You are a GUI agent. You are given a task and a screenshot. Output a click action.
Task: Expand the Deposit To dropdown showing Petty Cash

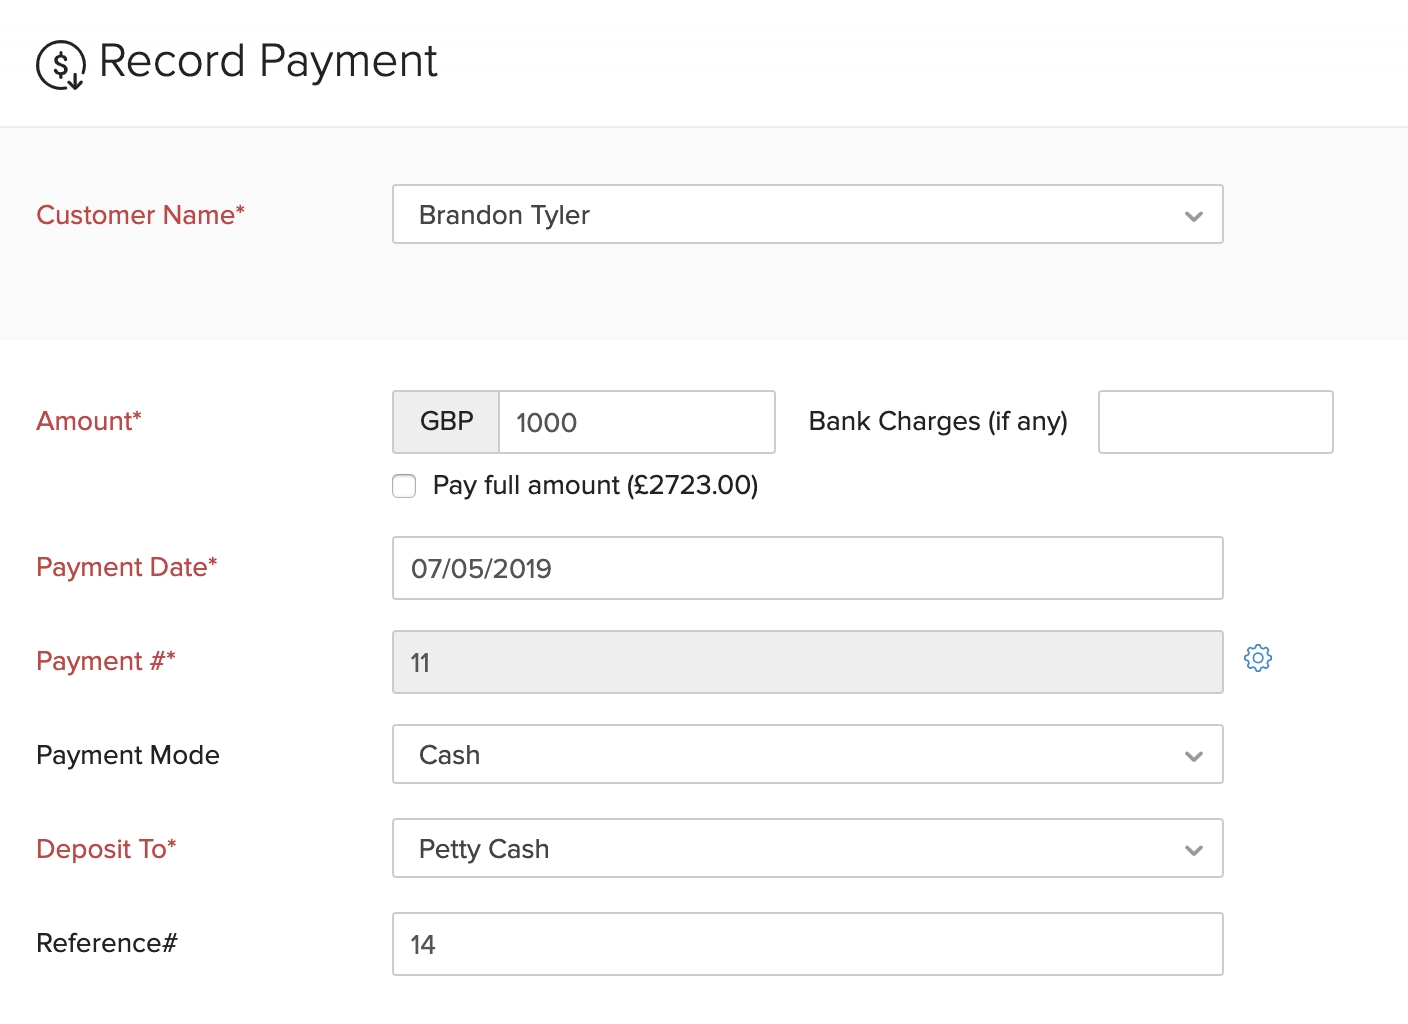[x=807, y=849]
